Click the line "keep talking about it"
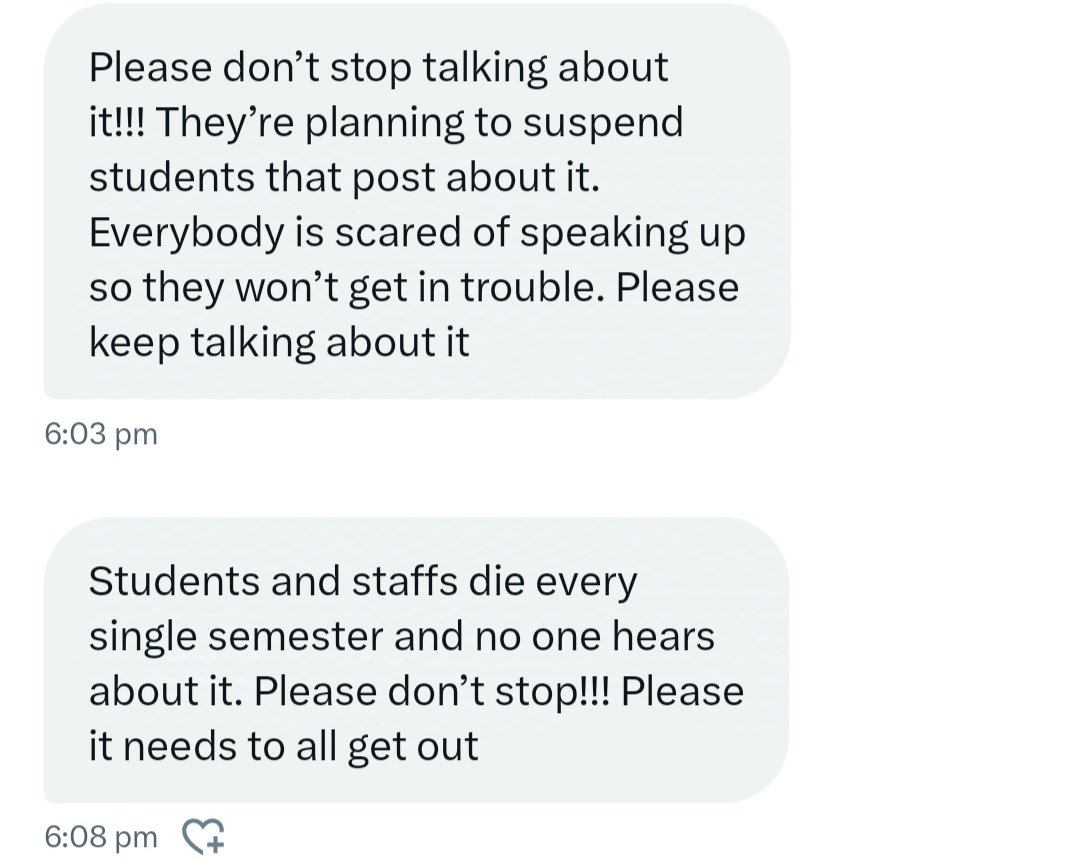 point(279,343)
